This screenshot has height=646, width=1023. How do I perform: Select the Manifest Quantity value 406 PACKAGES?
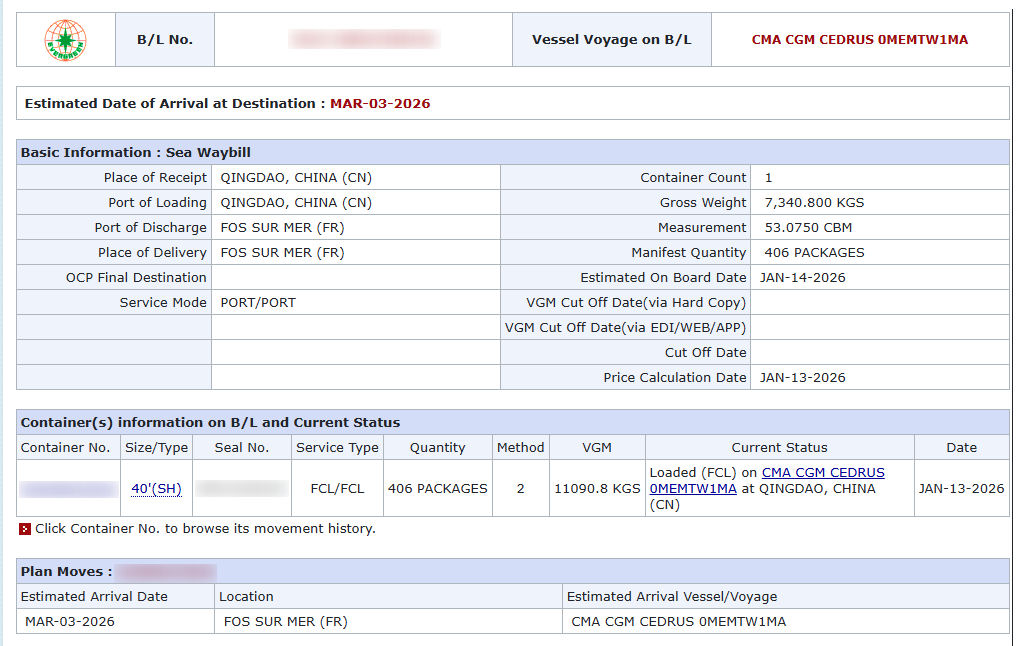tap(814, 253)
